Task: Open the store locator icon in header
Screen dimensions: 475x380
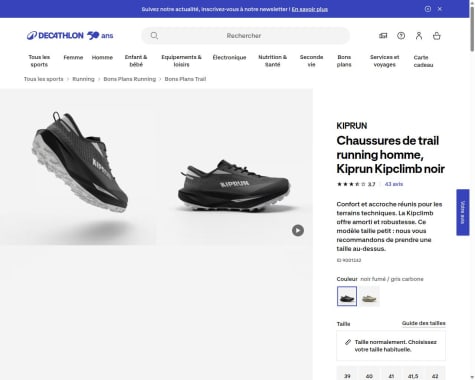Action: click(383, 36)
